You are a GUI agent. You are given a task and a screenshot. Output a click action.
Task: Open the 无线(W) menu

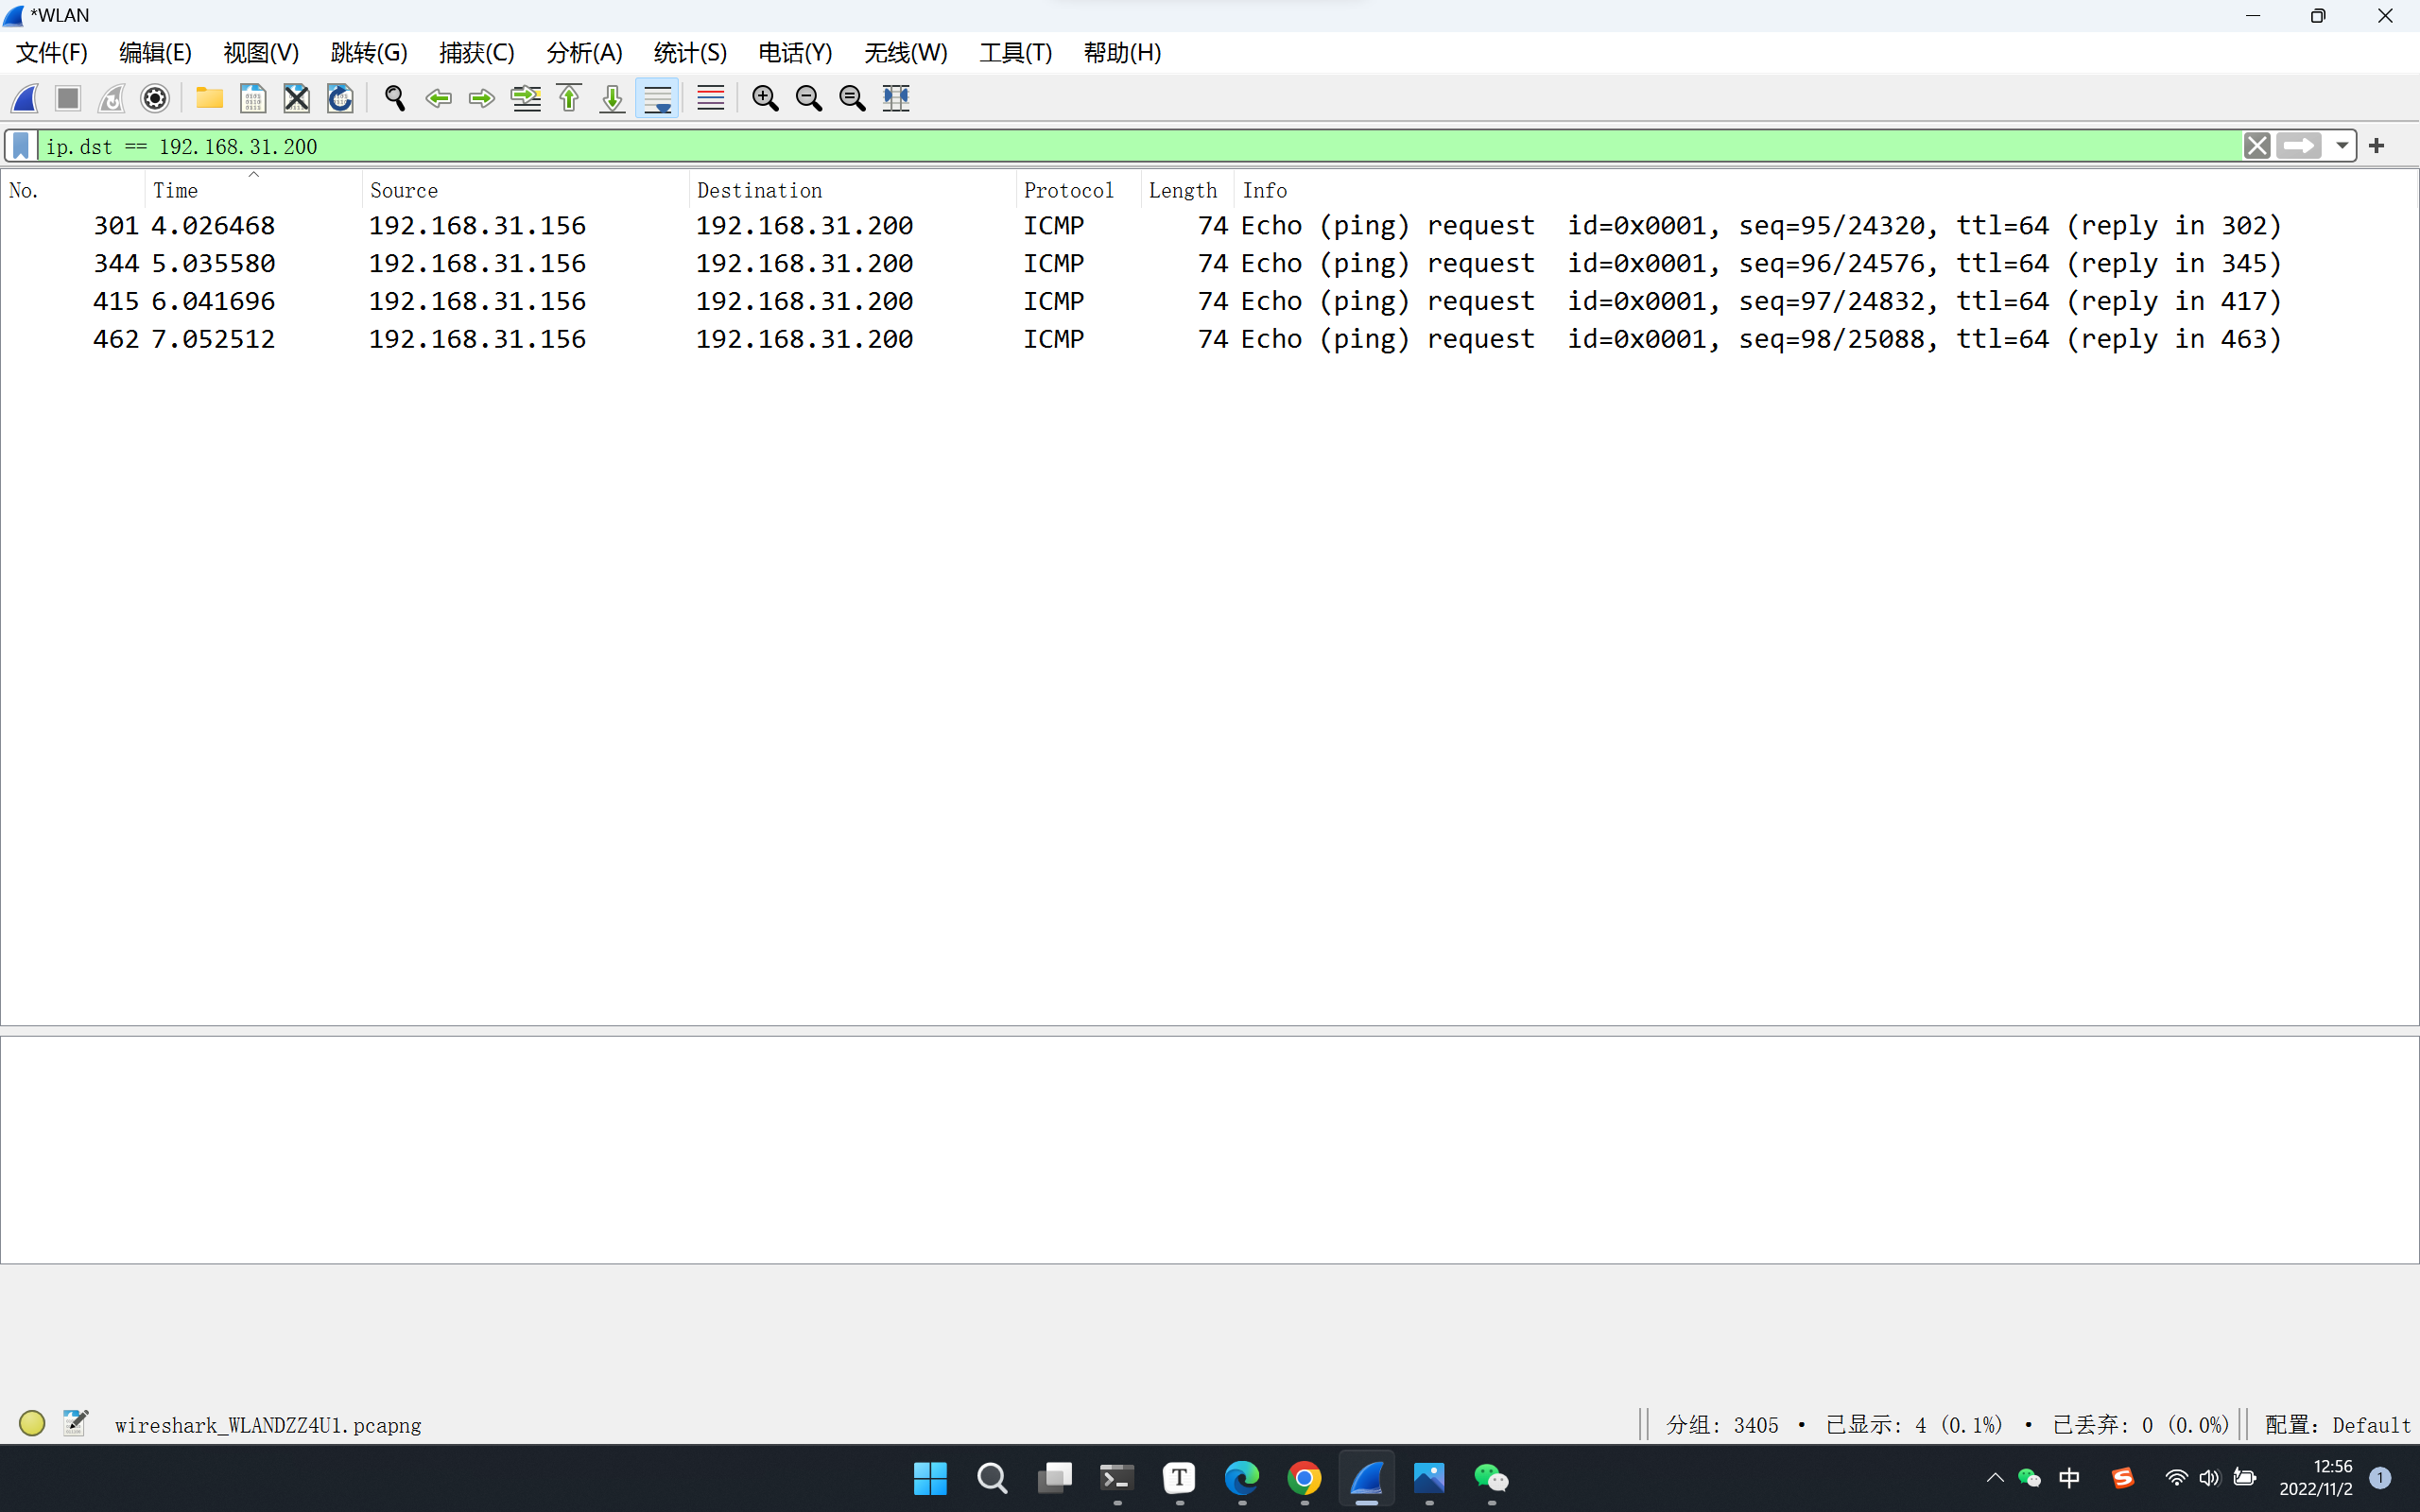coord(905,53)
